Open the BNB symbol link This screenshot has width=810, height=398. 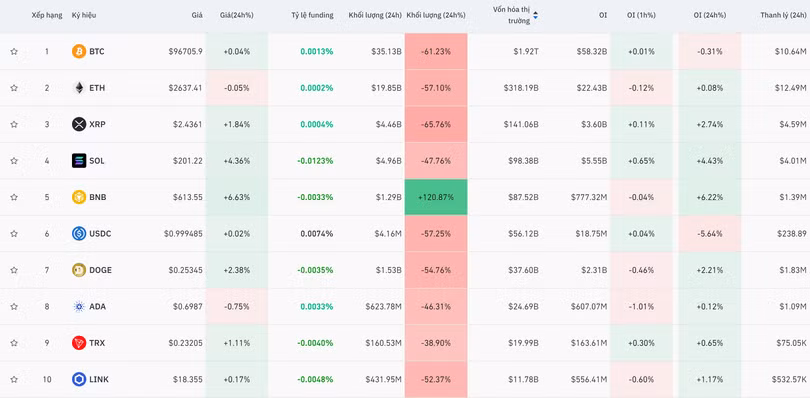point(98,197)
